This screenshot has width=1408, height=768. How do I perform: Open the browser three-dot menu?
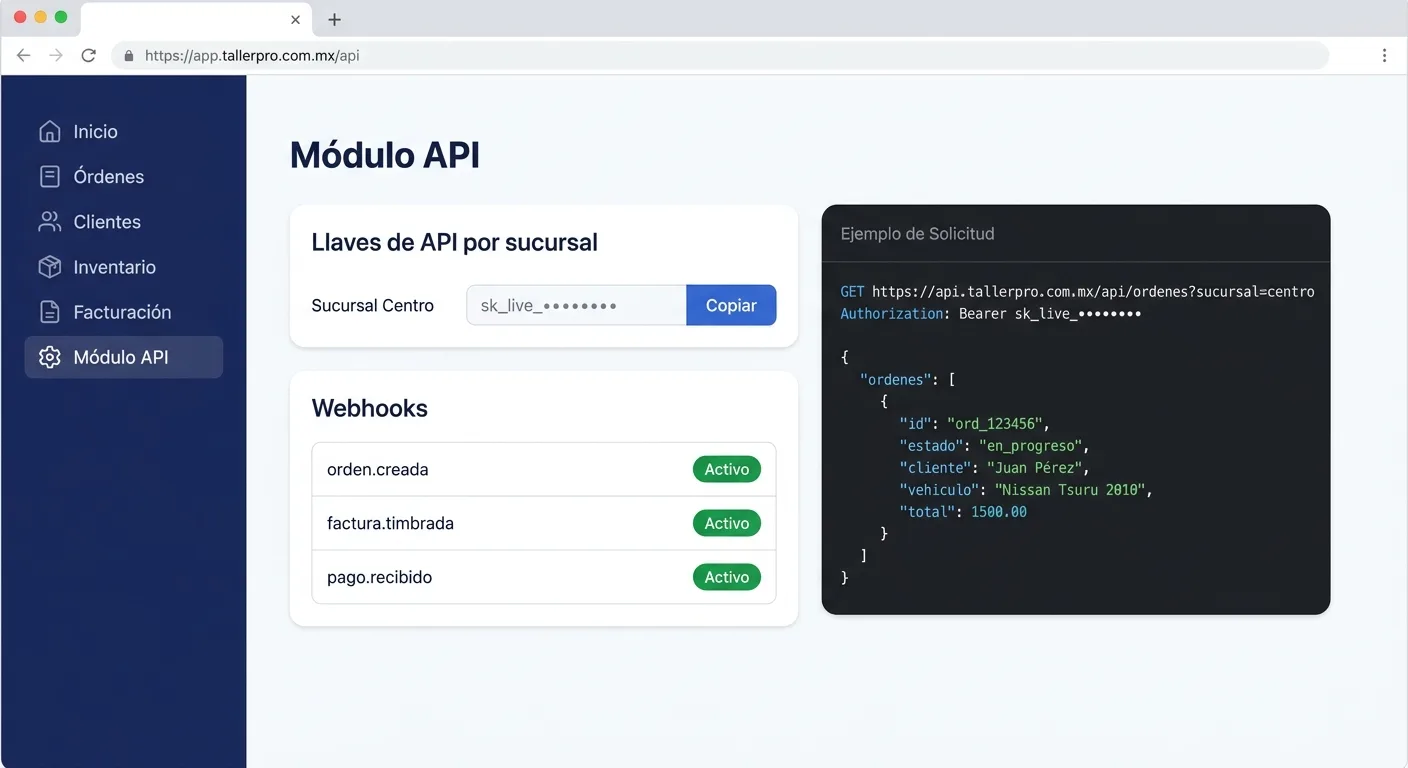[1384, 56]
